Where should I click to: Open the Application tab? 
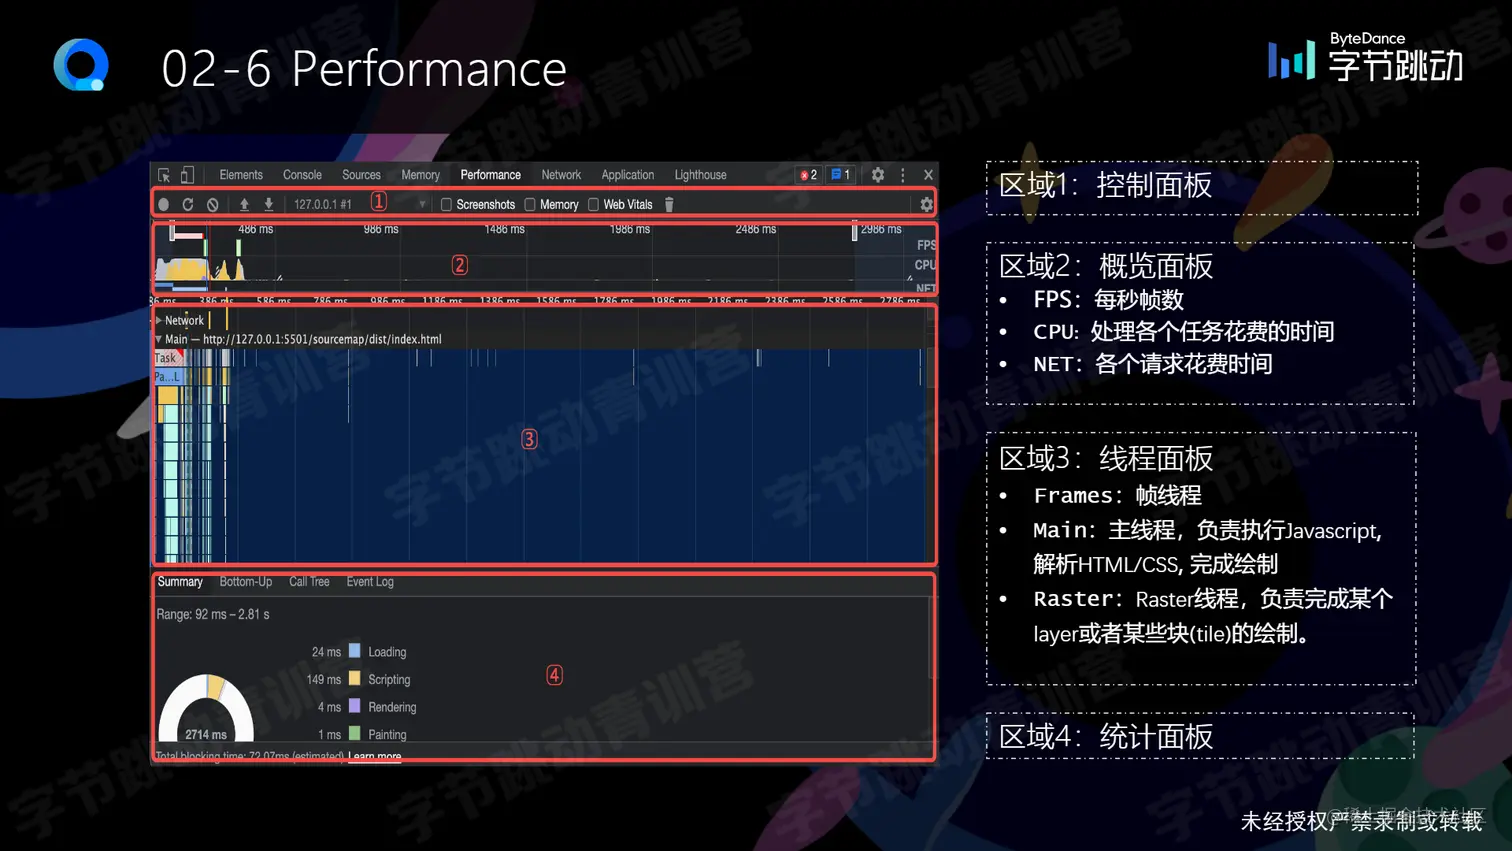[627, 175]
